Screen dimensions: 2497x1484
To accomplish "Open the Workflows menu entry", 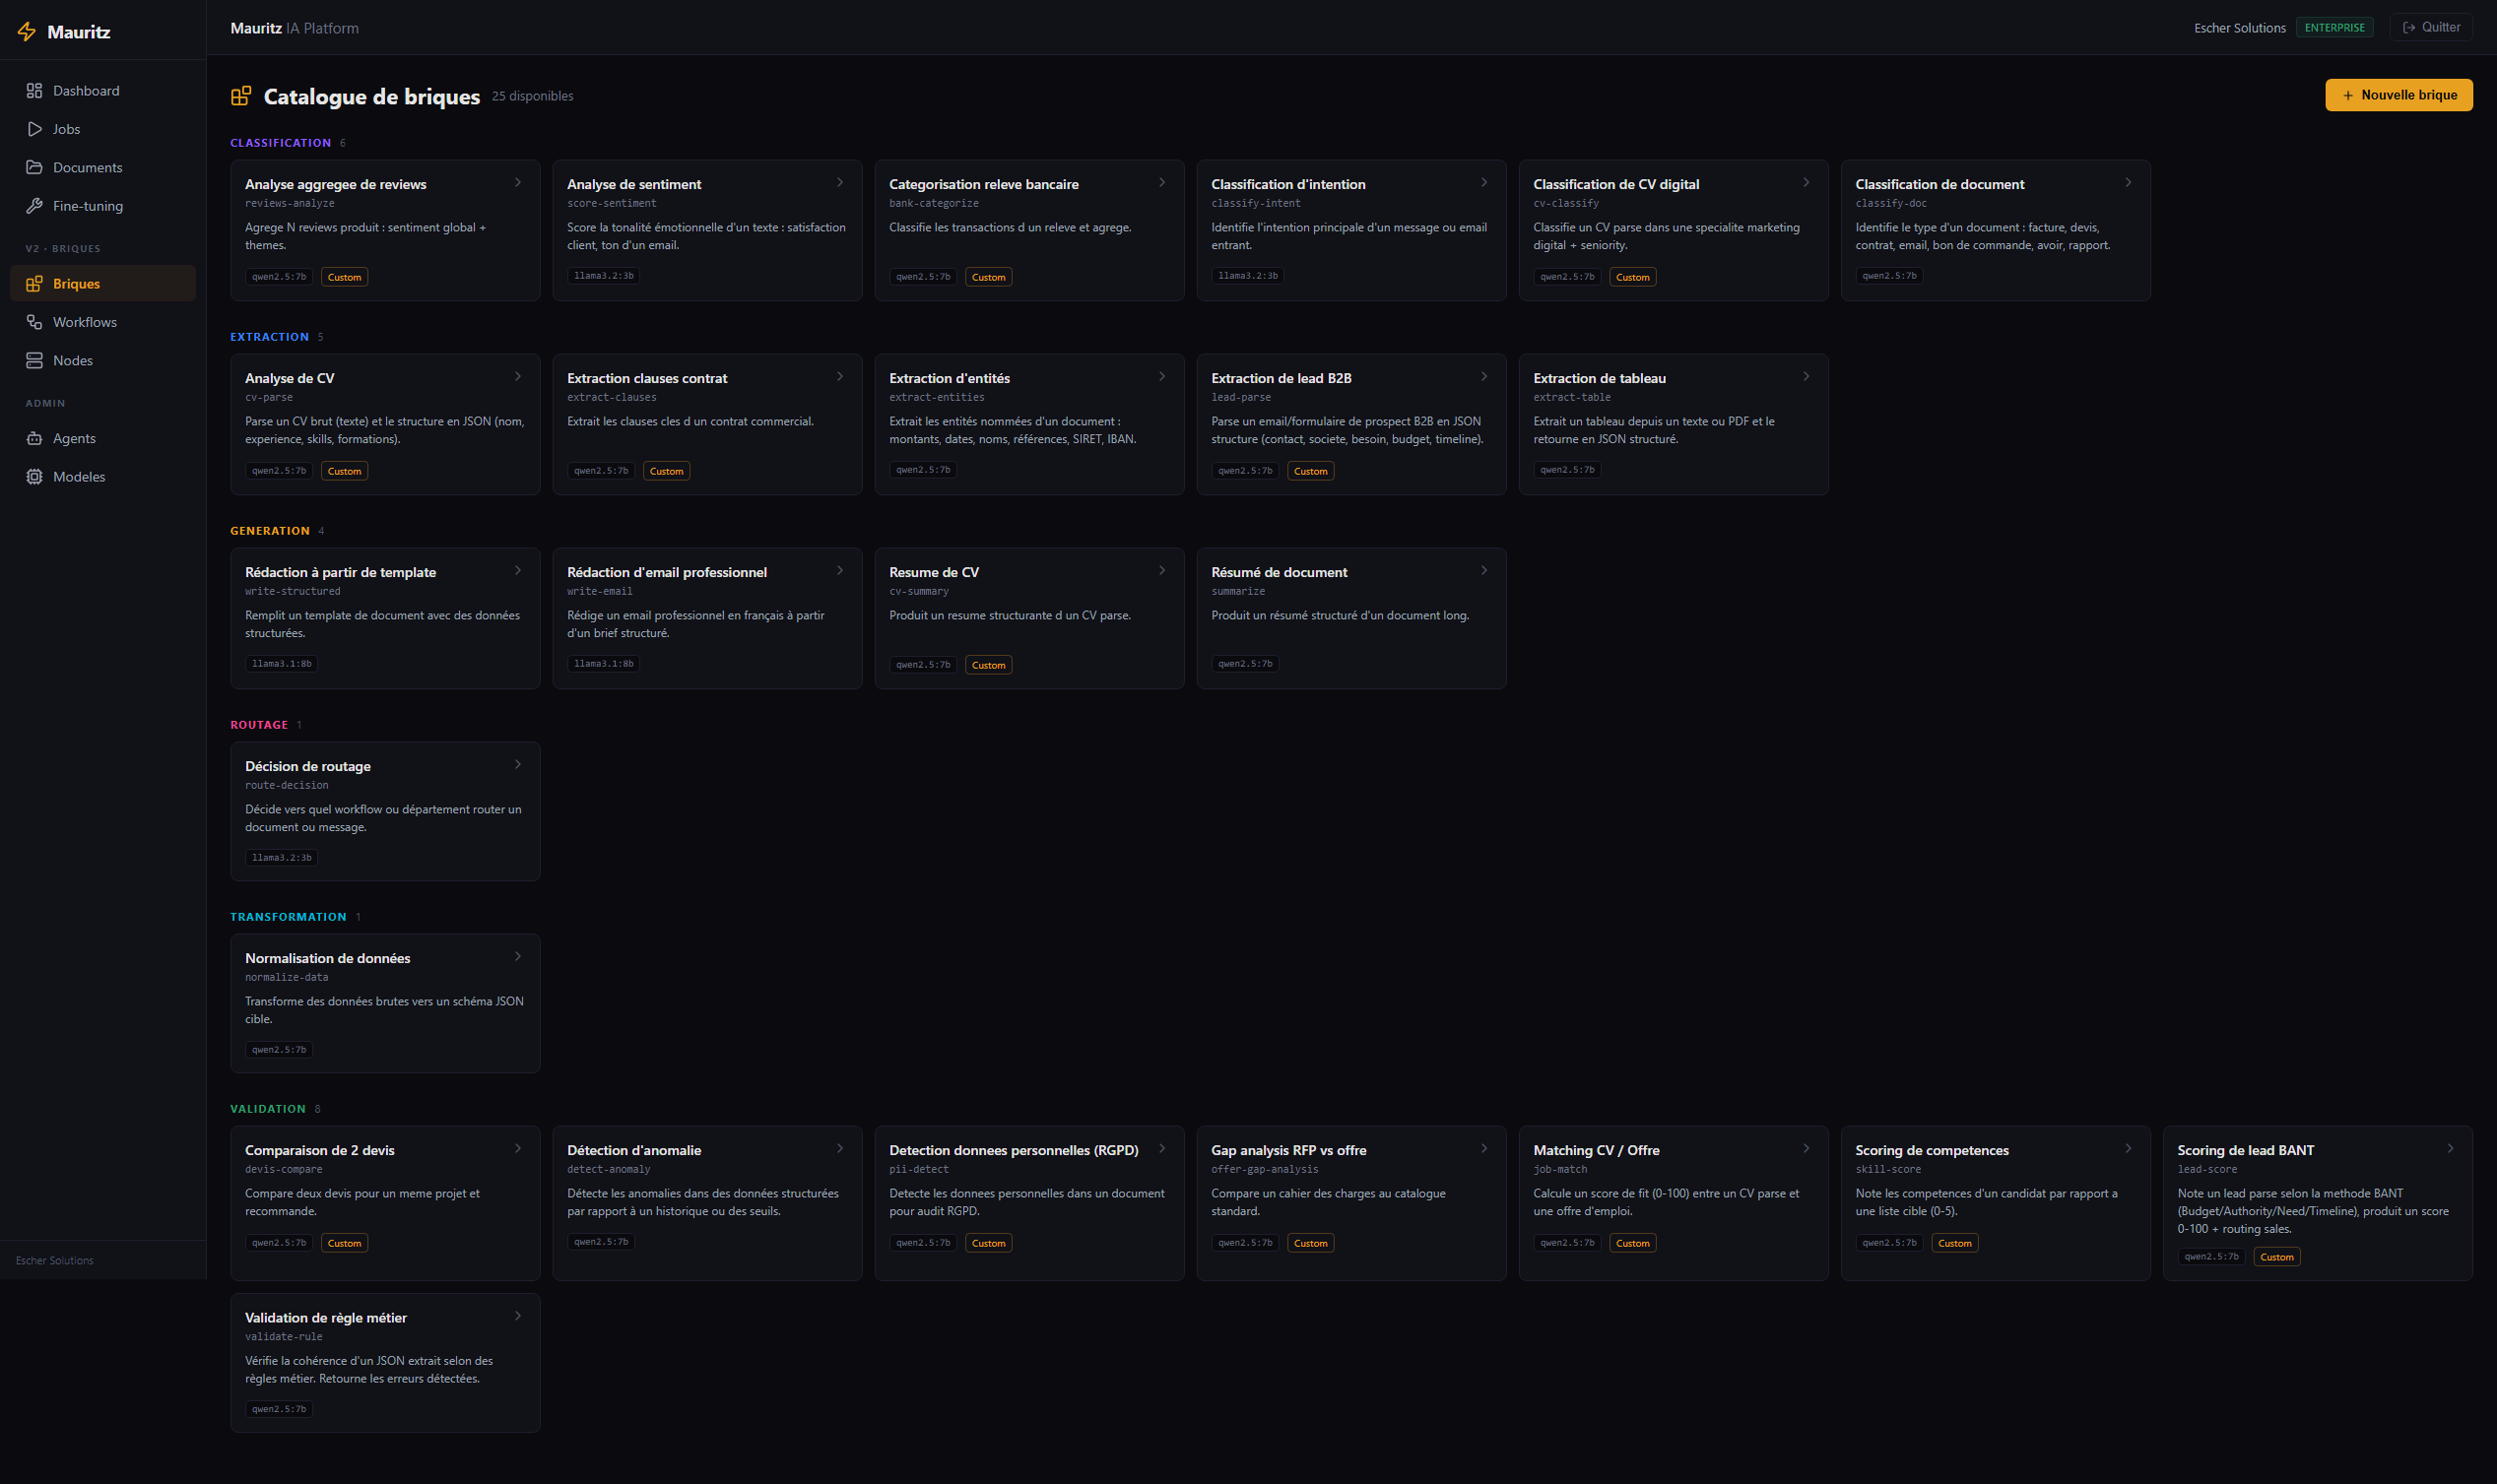I will (x=84, y=322).
